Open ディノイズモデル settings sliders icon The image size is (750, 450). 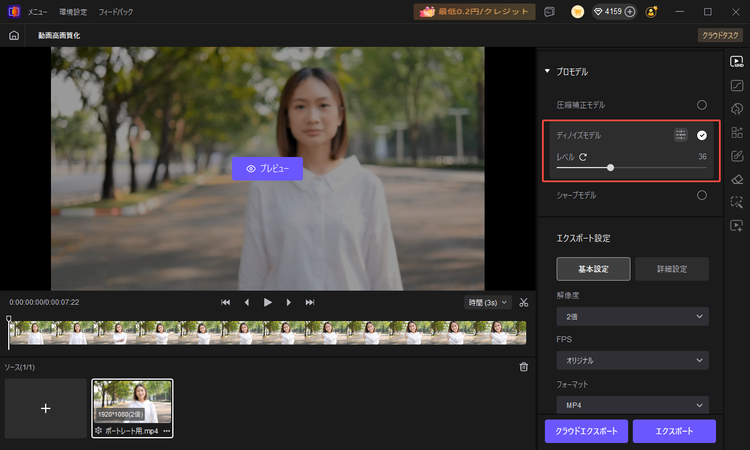680,135
